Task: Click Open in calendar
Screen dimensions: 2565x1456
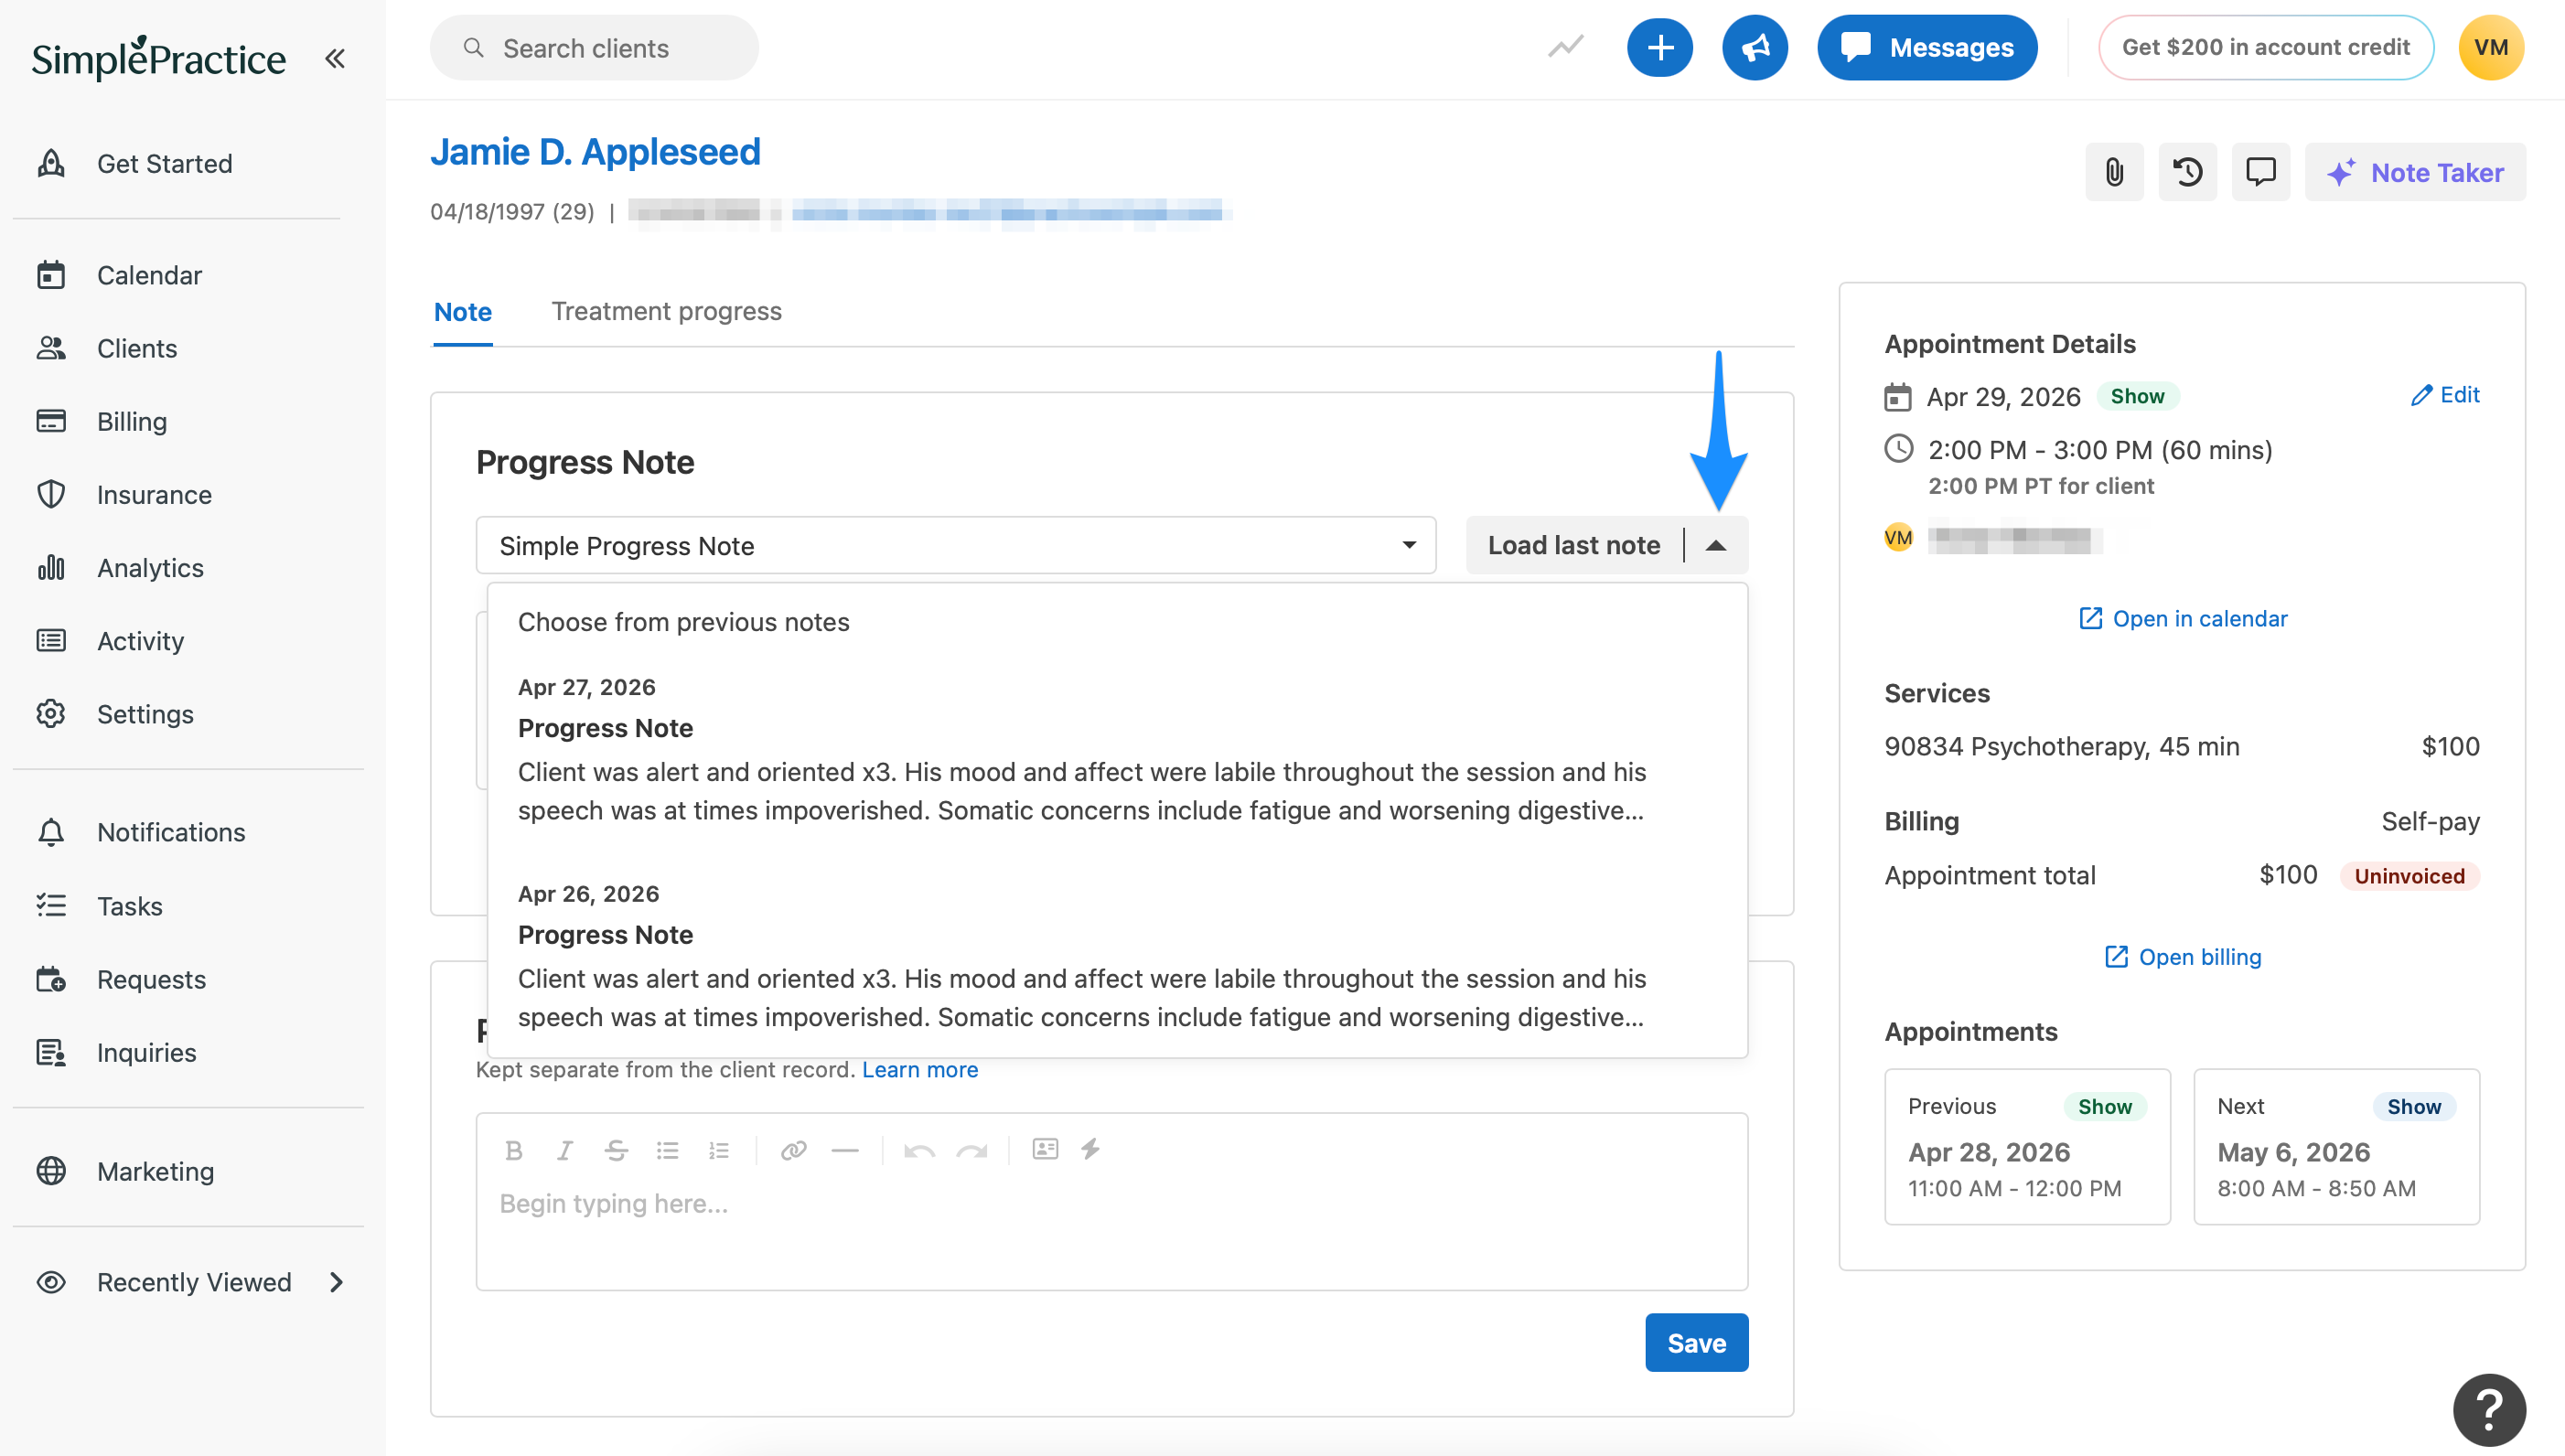Action: (2183, 618)
